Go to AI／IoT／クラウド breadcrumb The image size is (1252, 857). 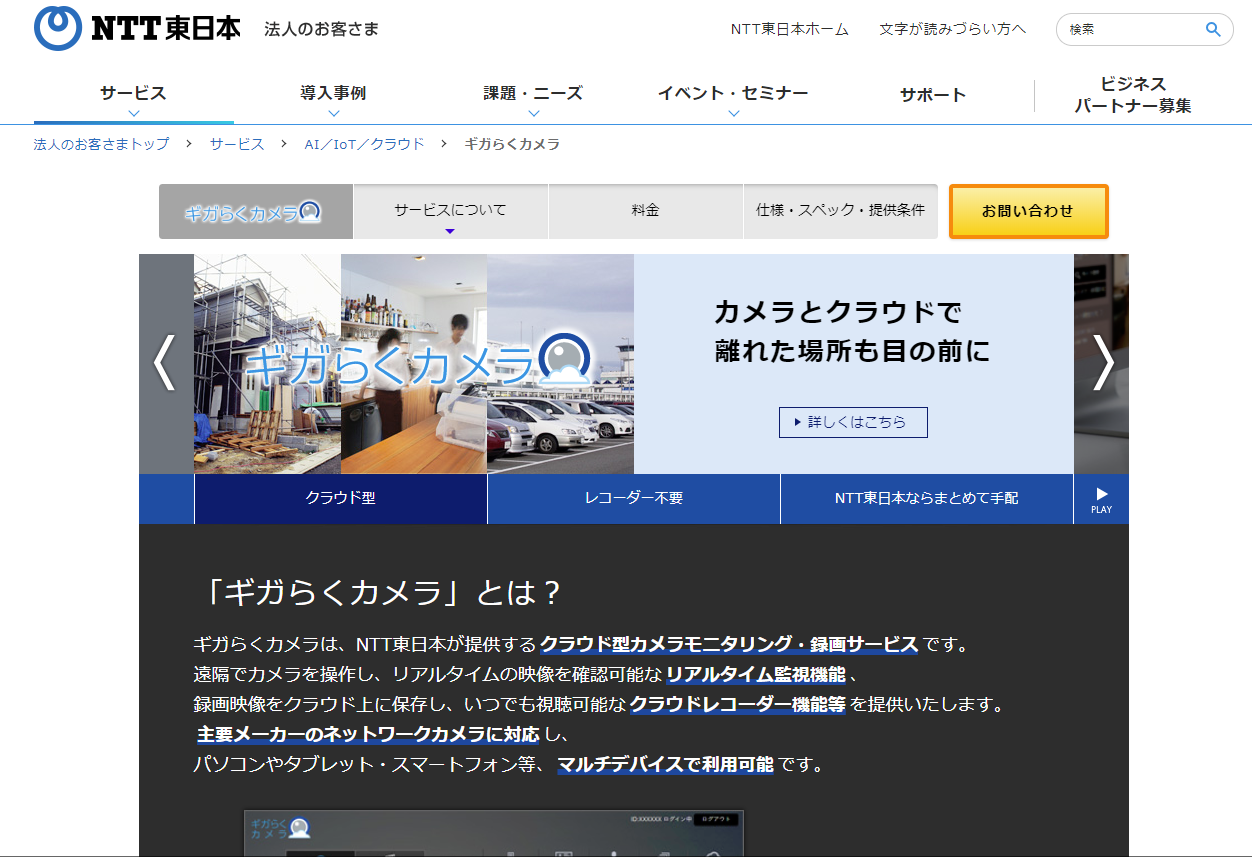pos(365,144)
